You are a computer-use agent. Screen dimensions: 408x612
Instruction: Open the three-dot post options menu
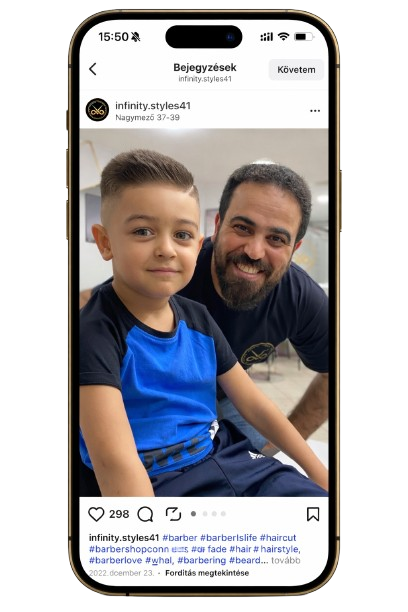pyautogui.click(x=315, y=111)
